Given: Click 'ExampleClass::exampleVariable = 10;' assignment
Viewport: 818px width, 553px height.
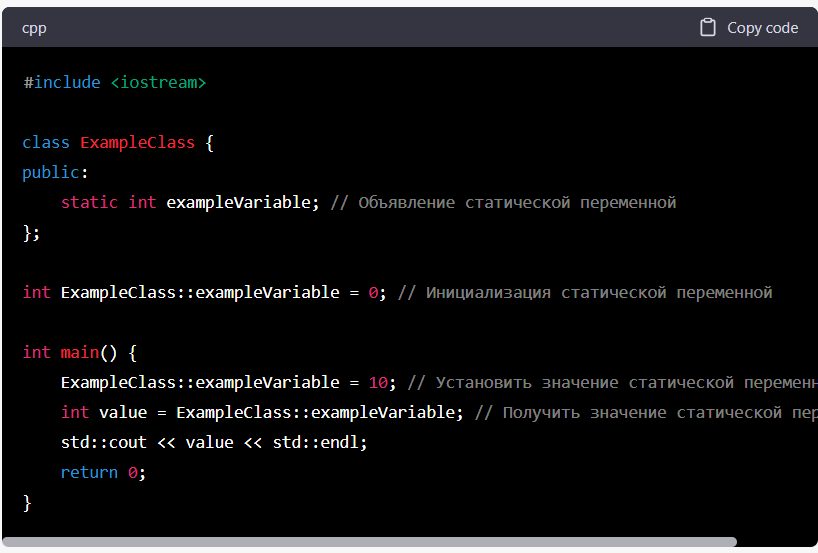Looking at the screenshot, I should pos(228,383).
